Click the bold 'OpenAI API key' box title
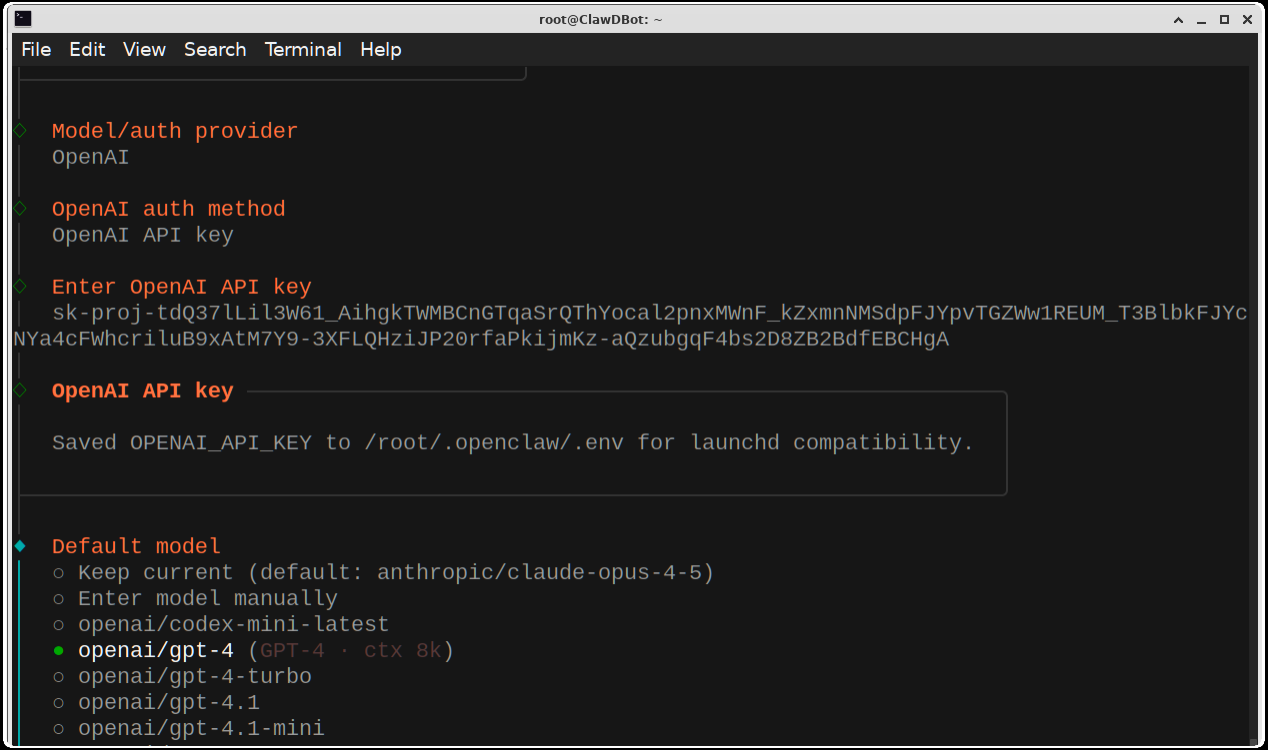Image resolution: width=1268 pixels, height=750 pixels. coord(143,391)
